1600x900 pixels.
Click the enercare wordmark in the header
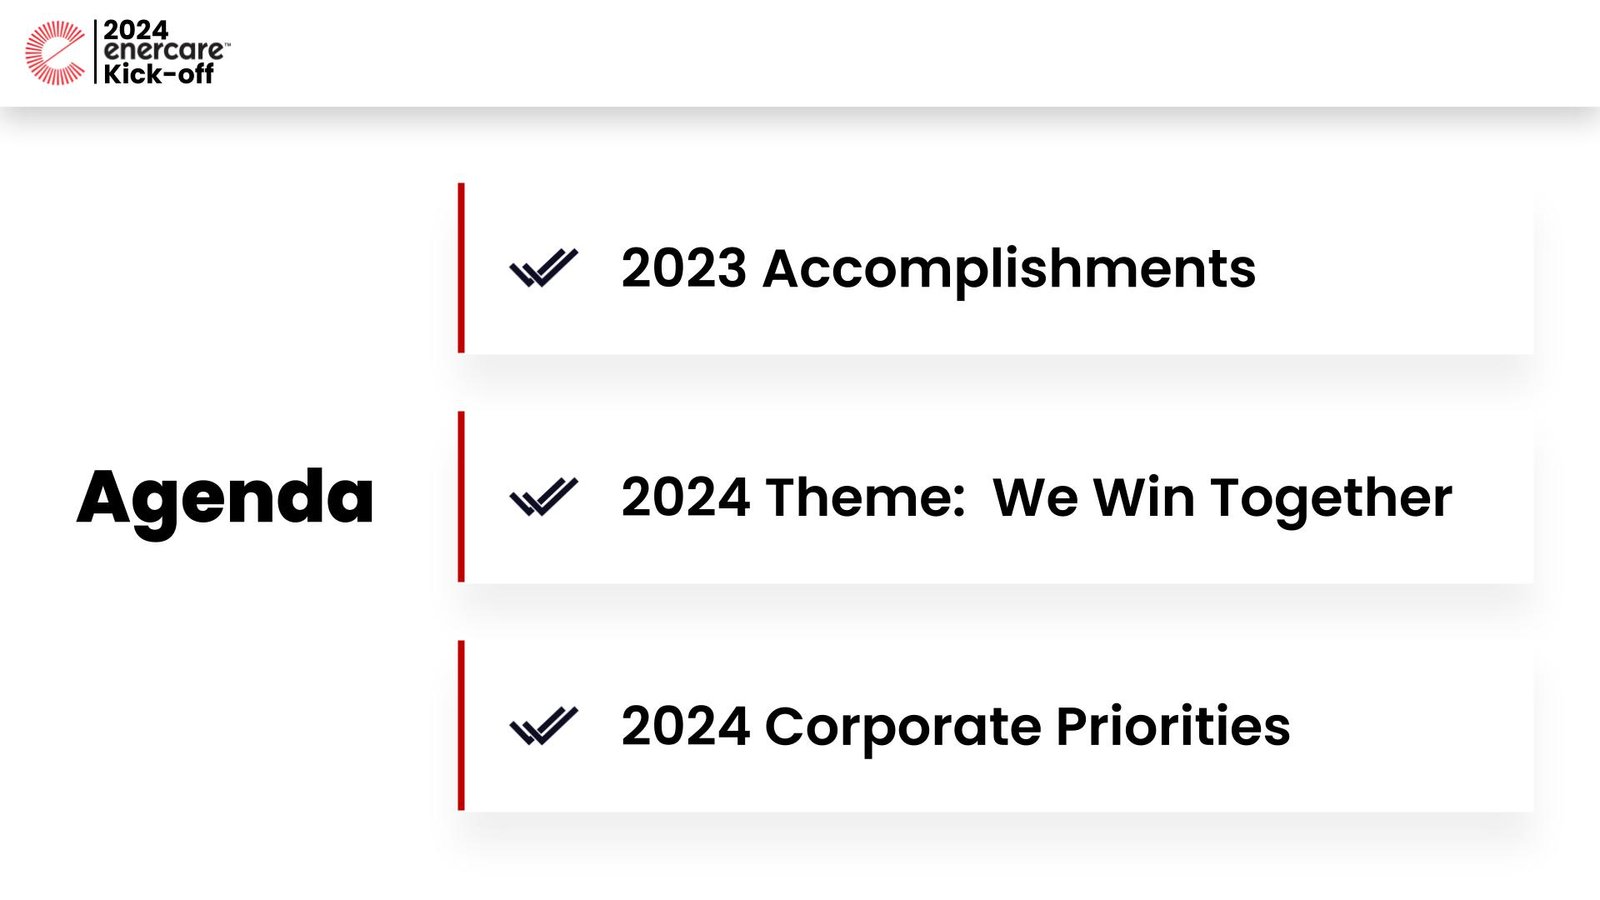[166, 51]
